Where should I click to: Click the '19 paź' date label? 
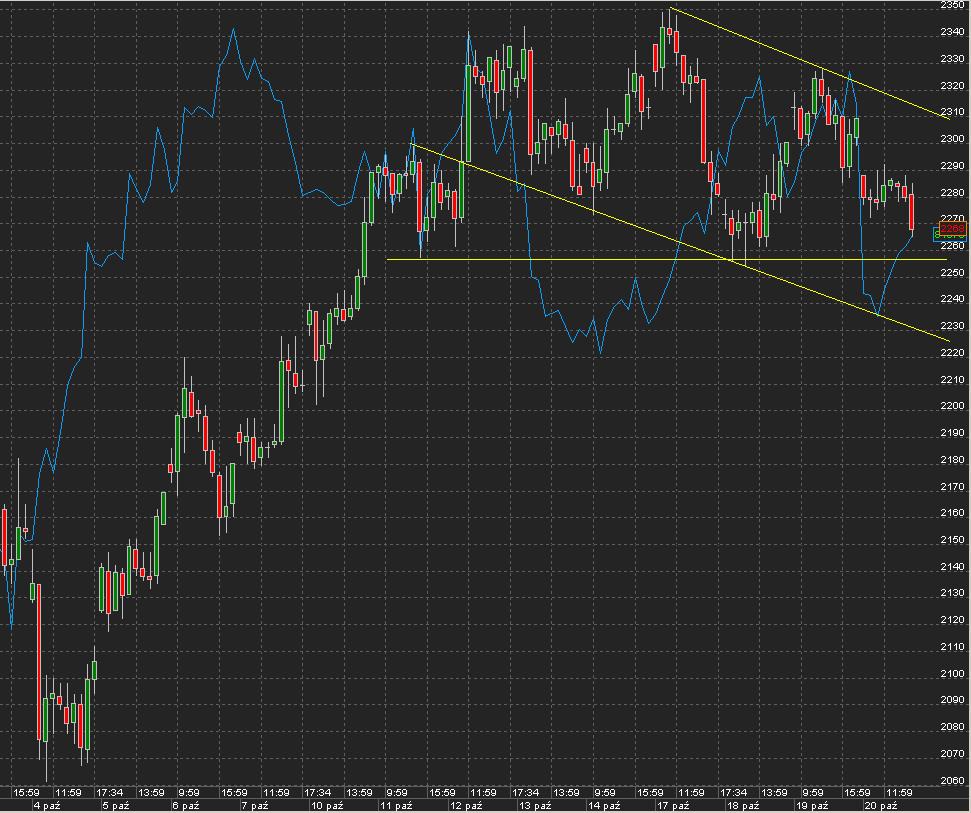pyautogui.click(x=812, y=806)
